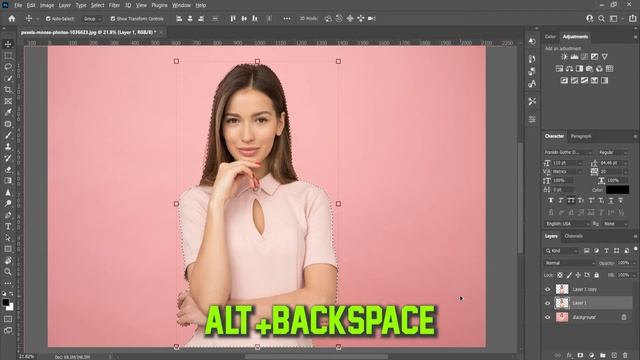Screen dimensions: 640x360
Task: Toggle the Auto-Select checkbox
Action: click(x=48, y=19)
